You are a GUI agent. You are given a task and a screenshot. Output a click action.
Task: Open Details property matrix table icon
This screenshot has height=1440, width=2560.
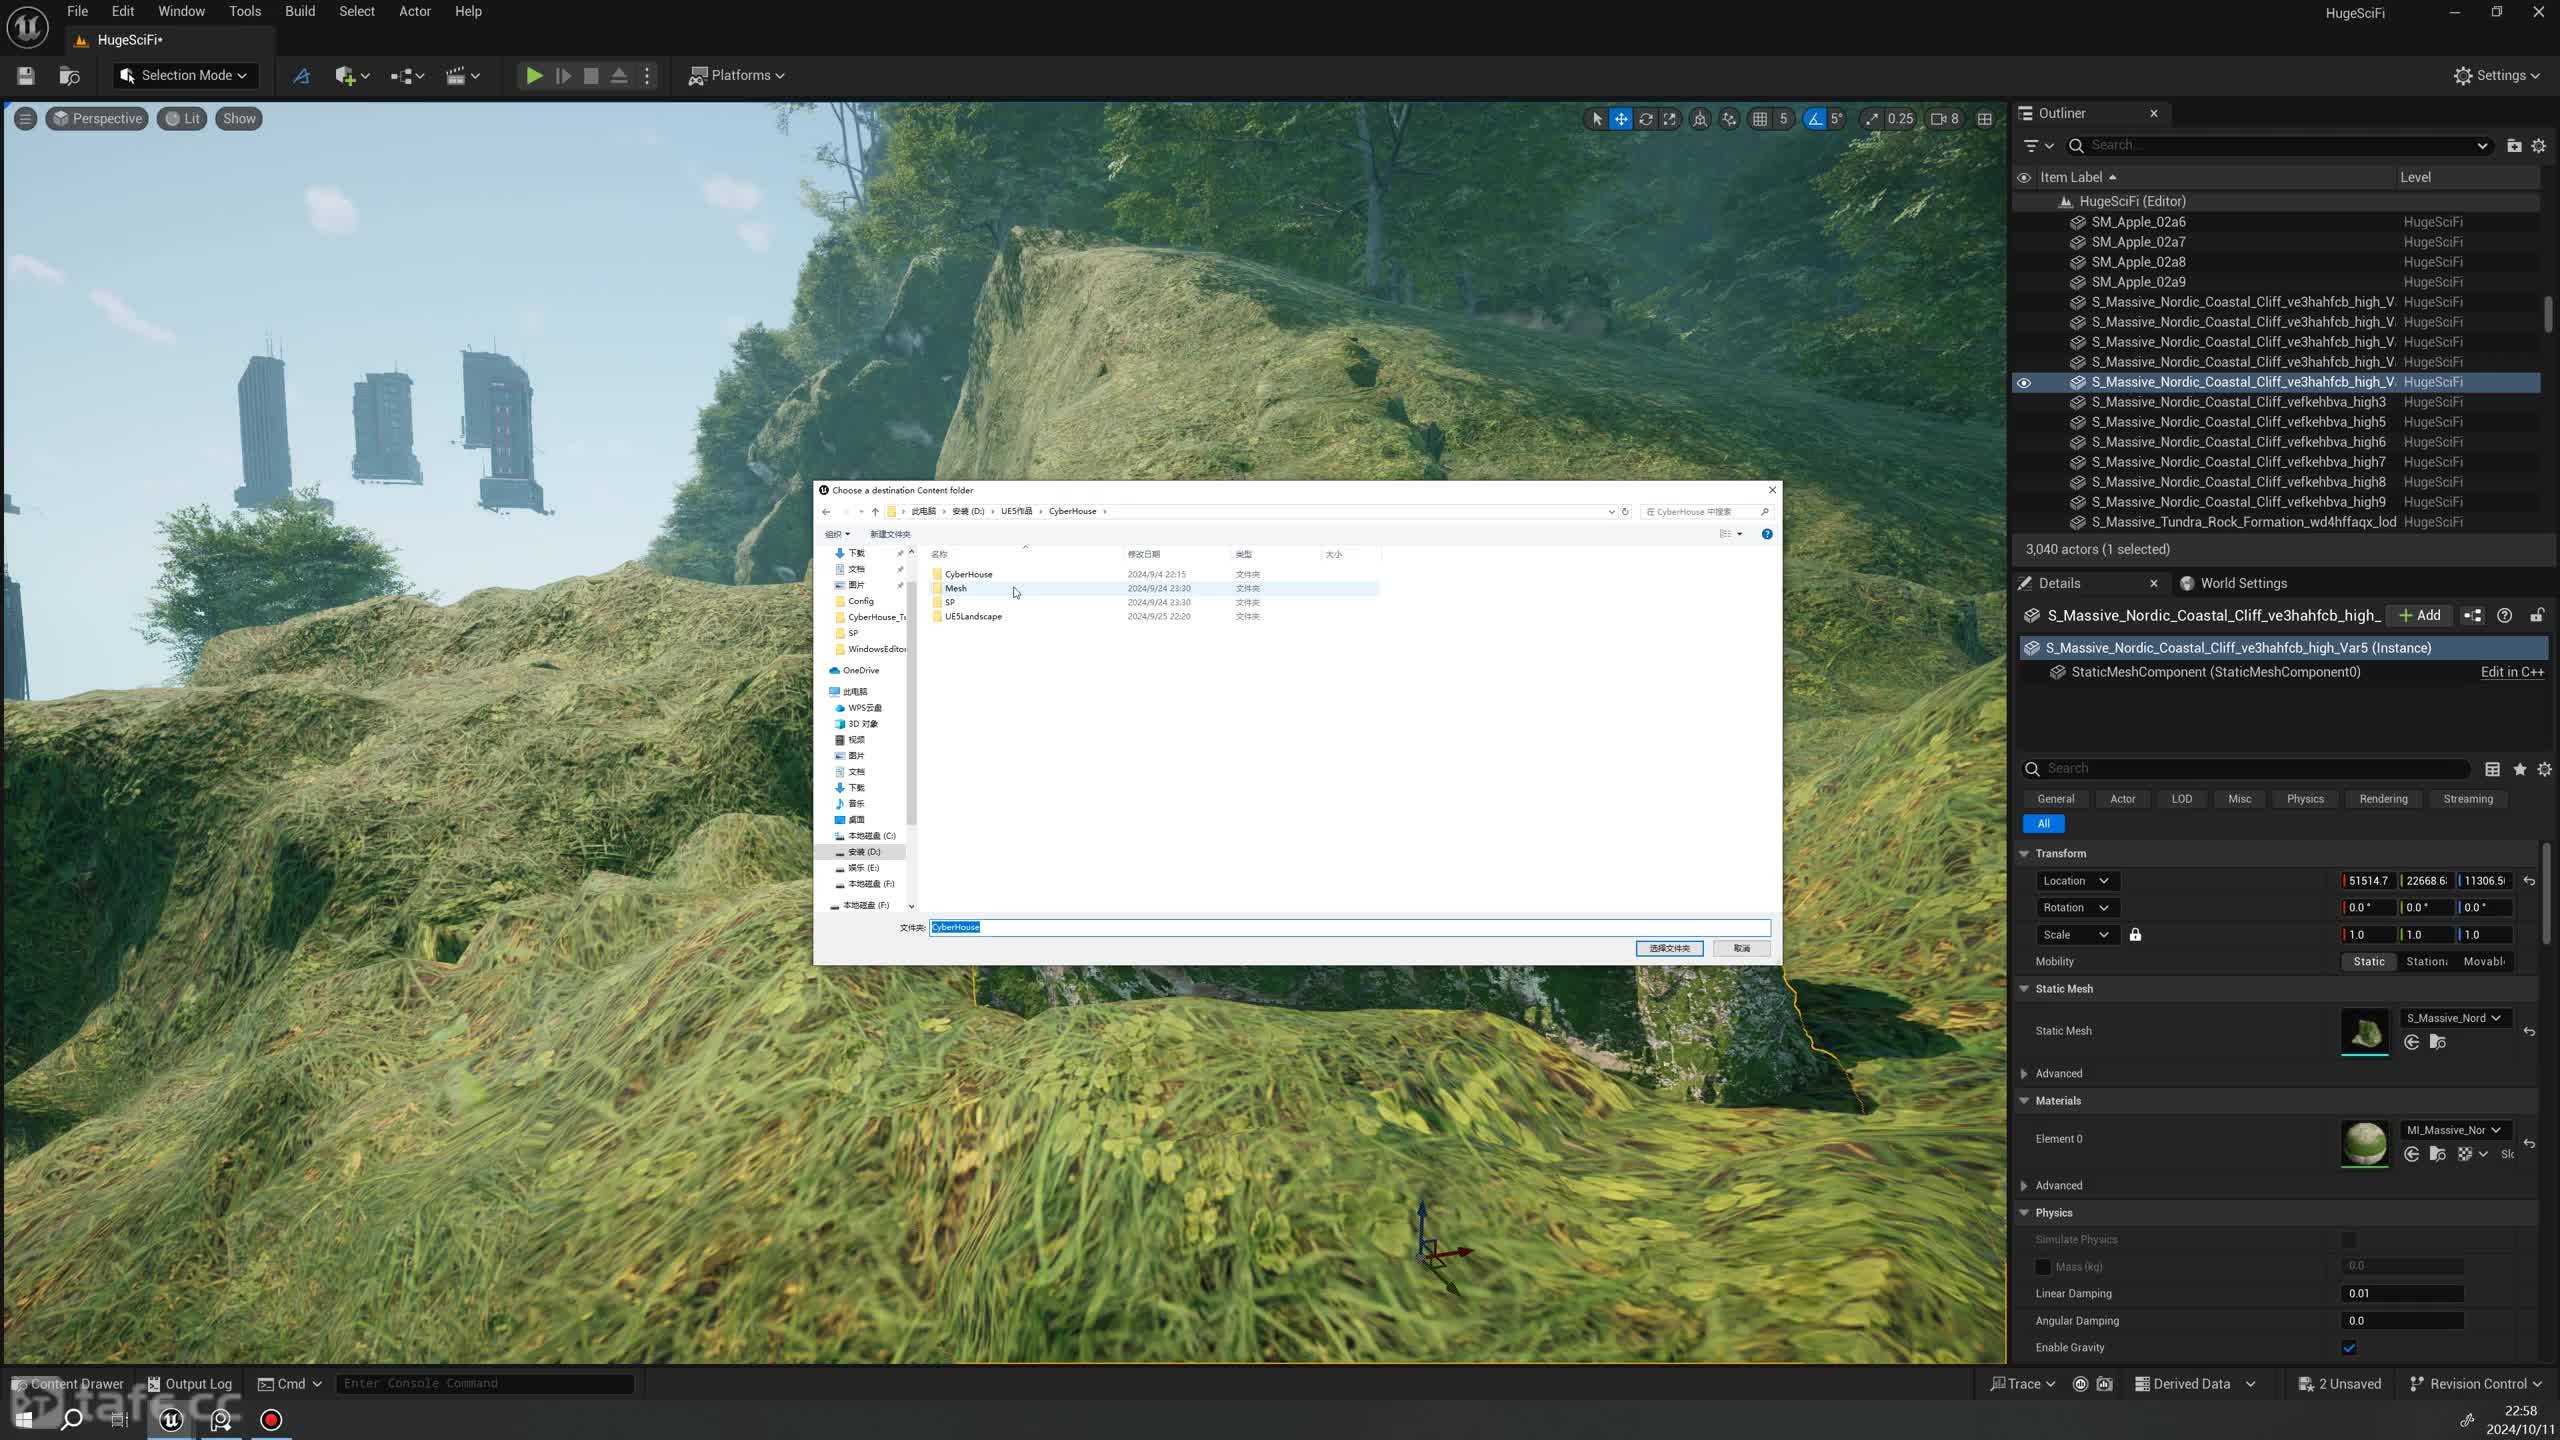(2493, 769)
